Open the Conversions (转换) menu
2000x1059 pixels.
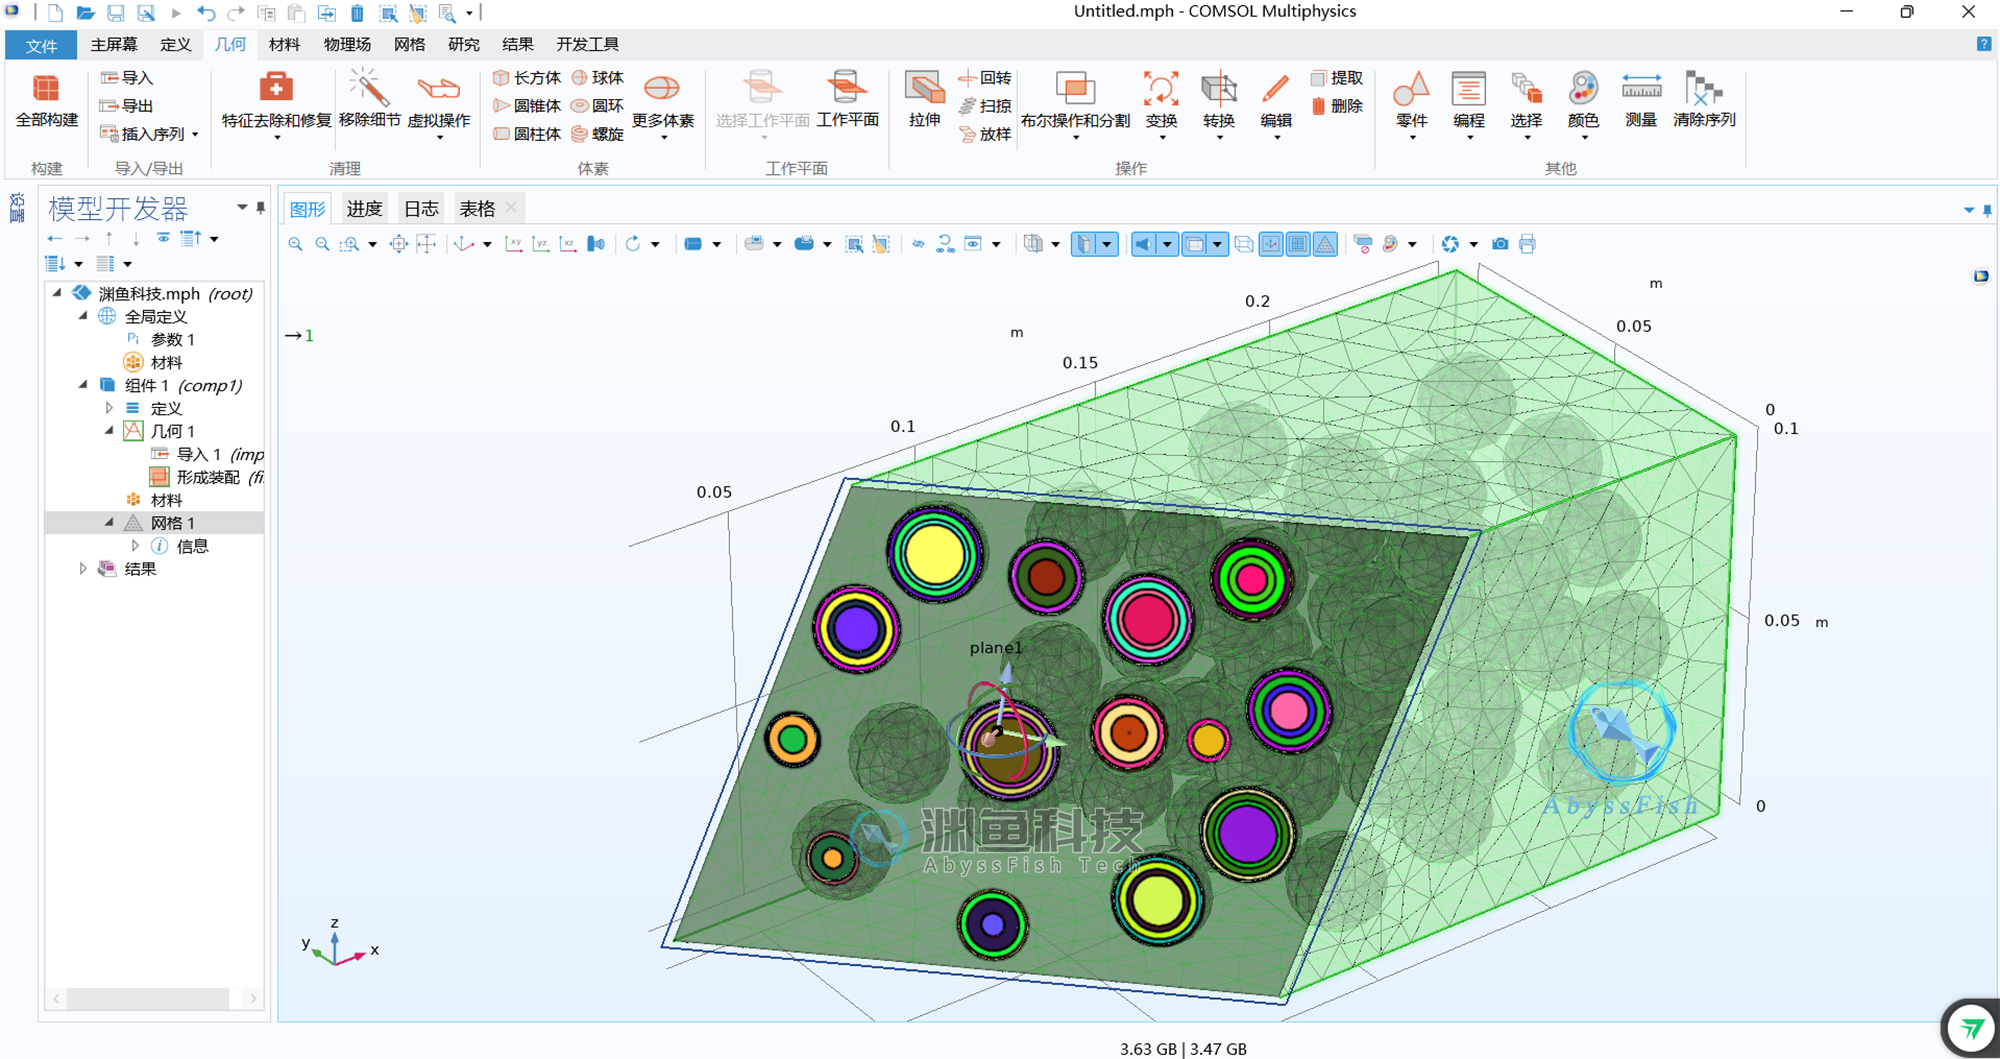(1219, 105)
